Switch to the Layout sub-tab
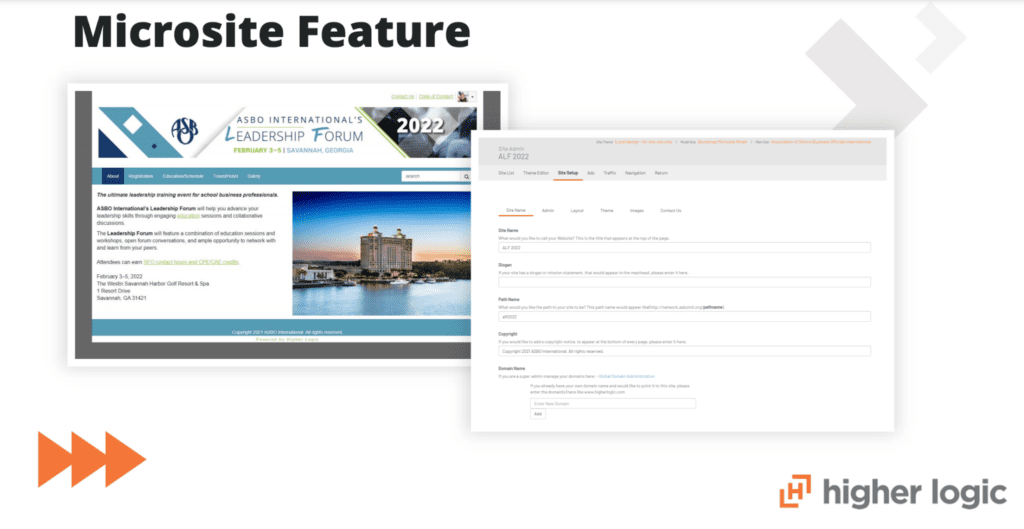The image size is (1024, 529). [577, 211]
